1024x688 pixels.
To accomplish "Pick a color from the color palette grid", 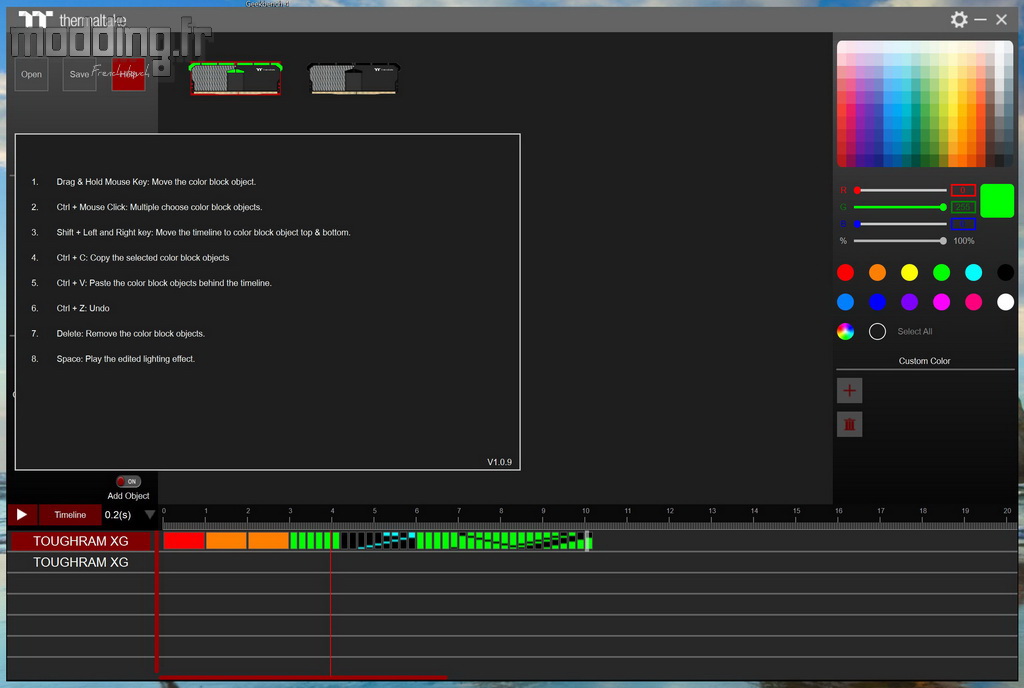I will click(925, 104).
